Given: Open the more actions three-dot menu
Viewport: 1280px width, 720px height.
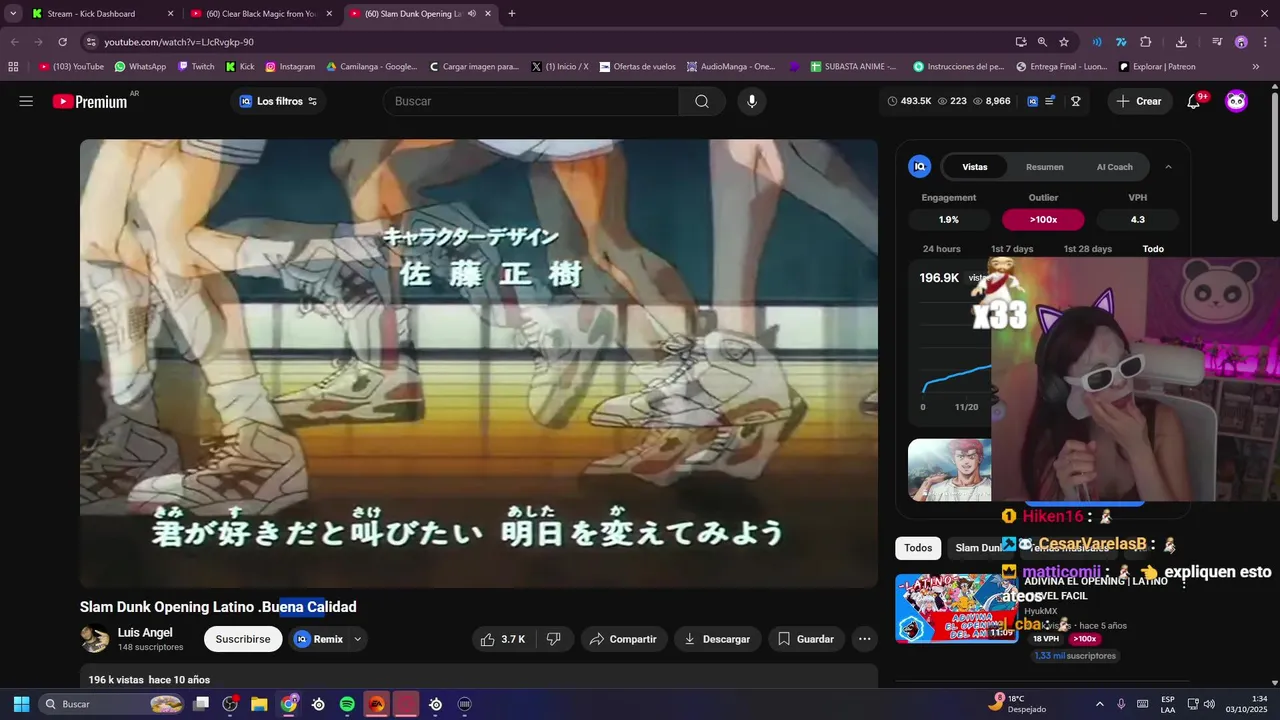Looking at the screenshot, I should (864, 639).
